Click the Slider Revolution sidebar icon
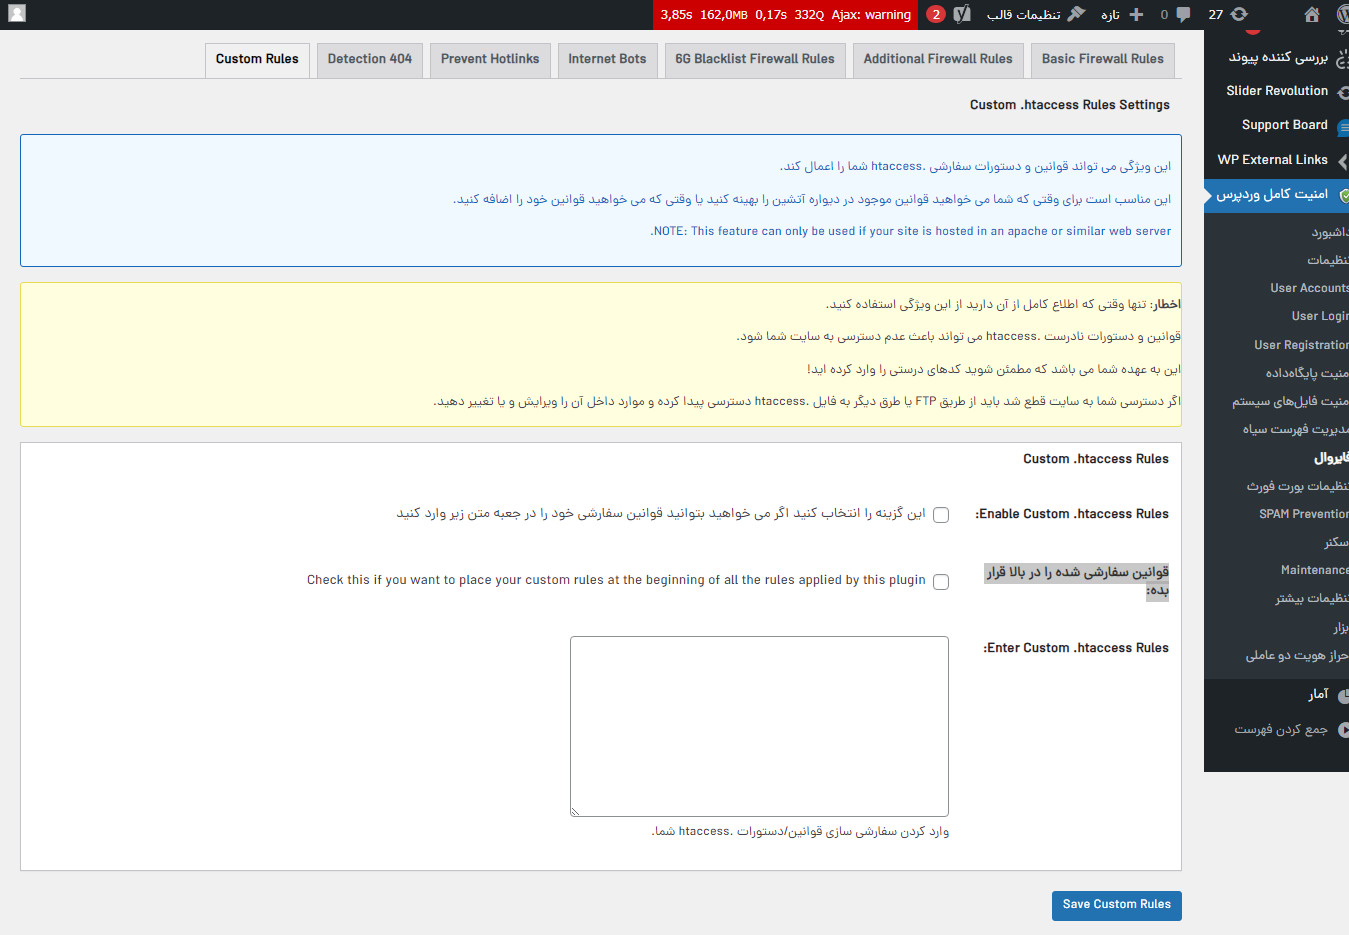The width and height of the screenshot is (1349, 935). click(1343, 92)
